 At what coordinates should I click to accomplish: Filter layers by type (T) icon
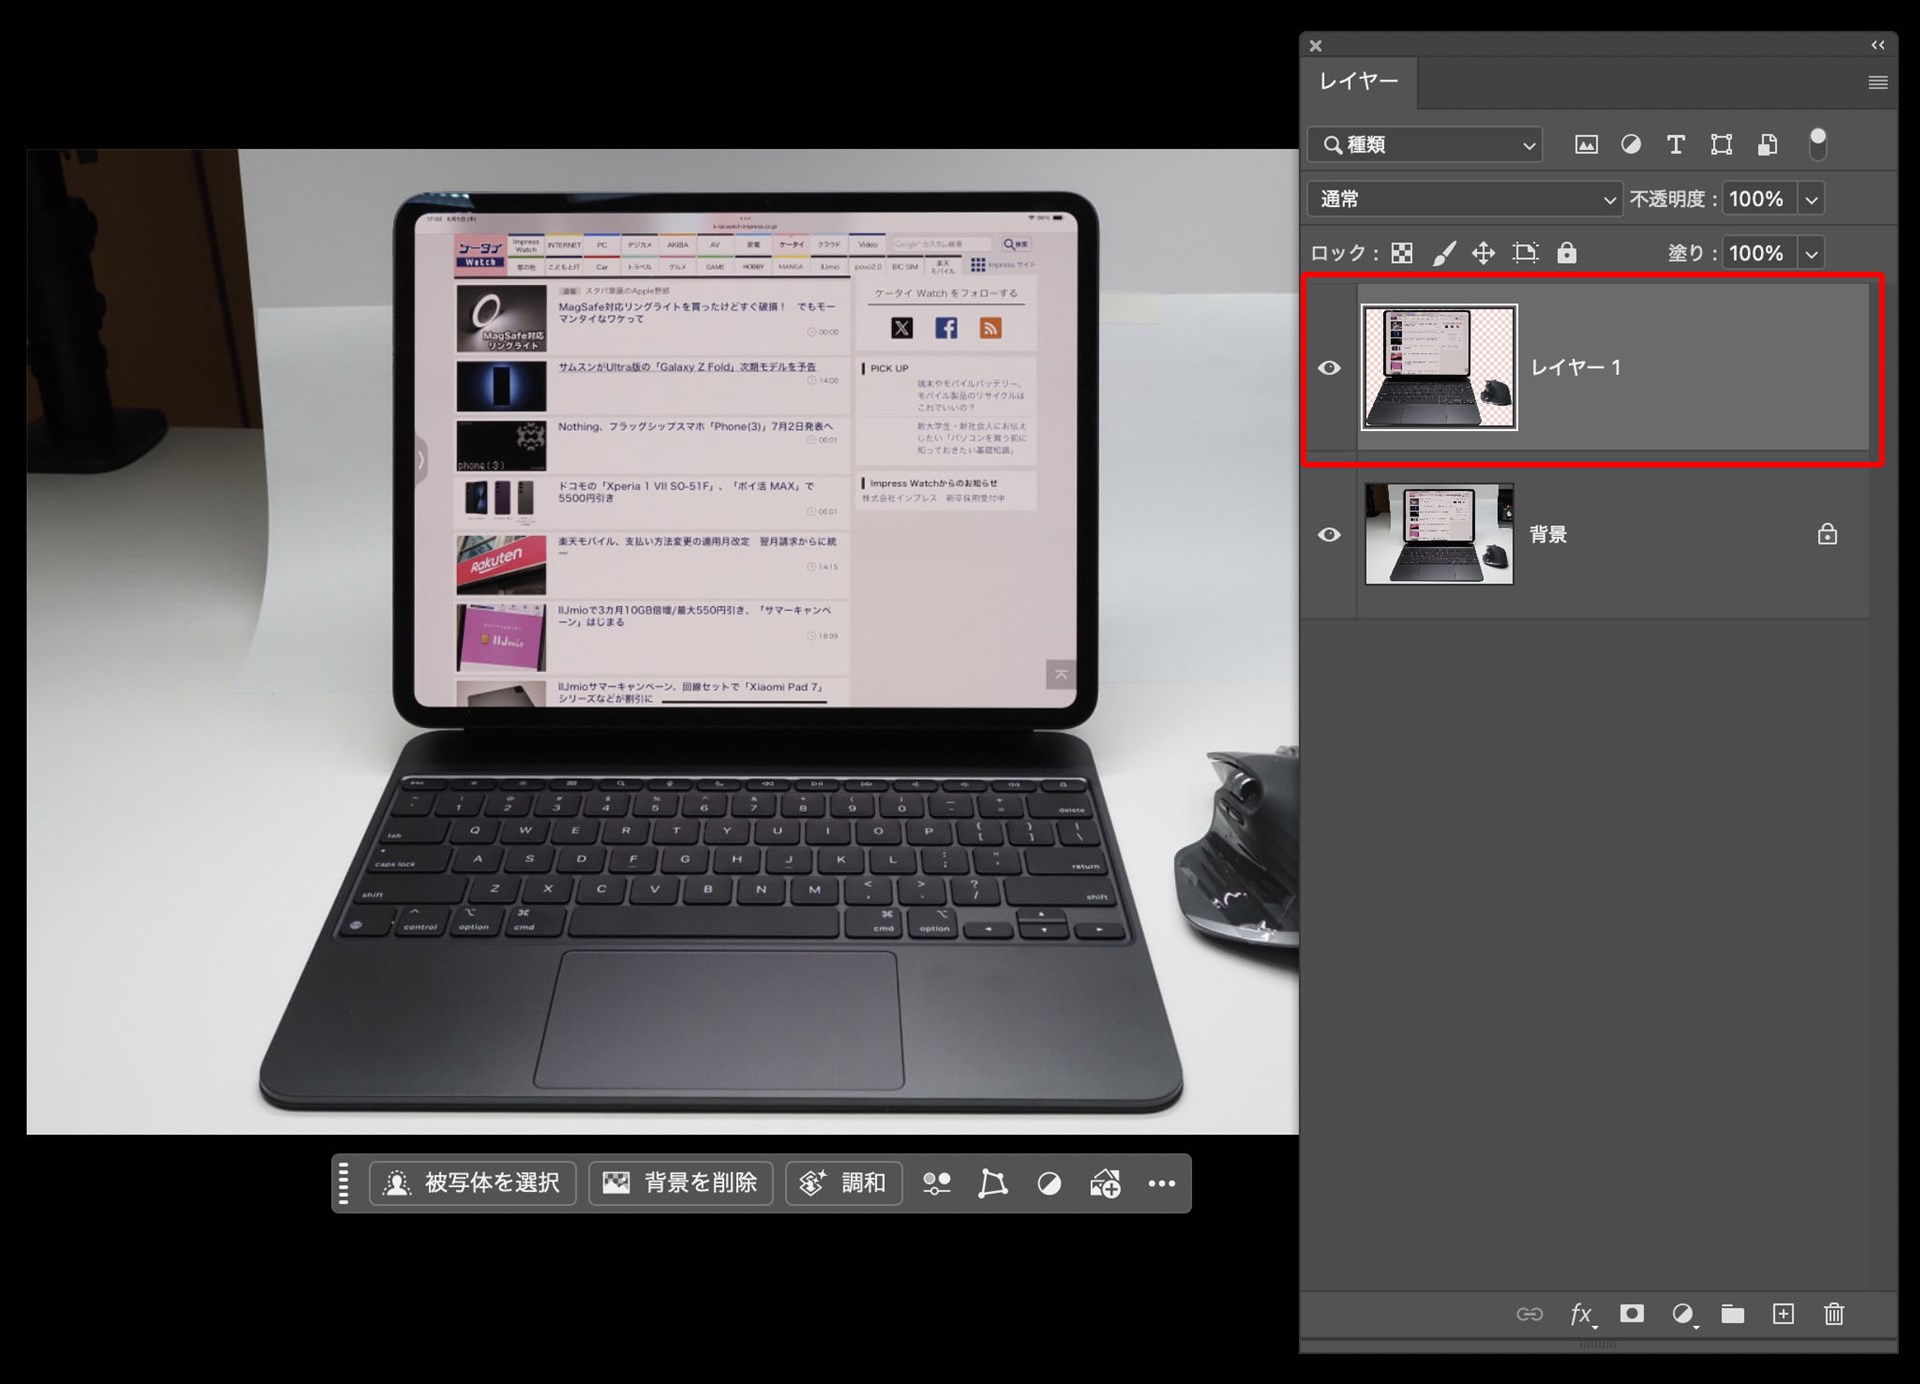pyautogui.click(x=1676, y=145)
